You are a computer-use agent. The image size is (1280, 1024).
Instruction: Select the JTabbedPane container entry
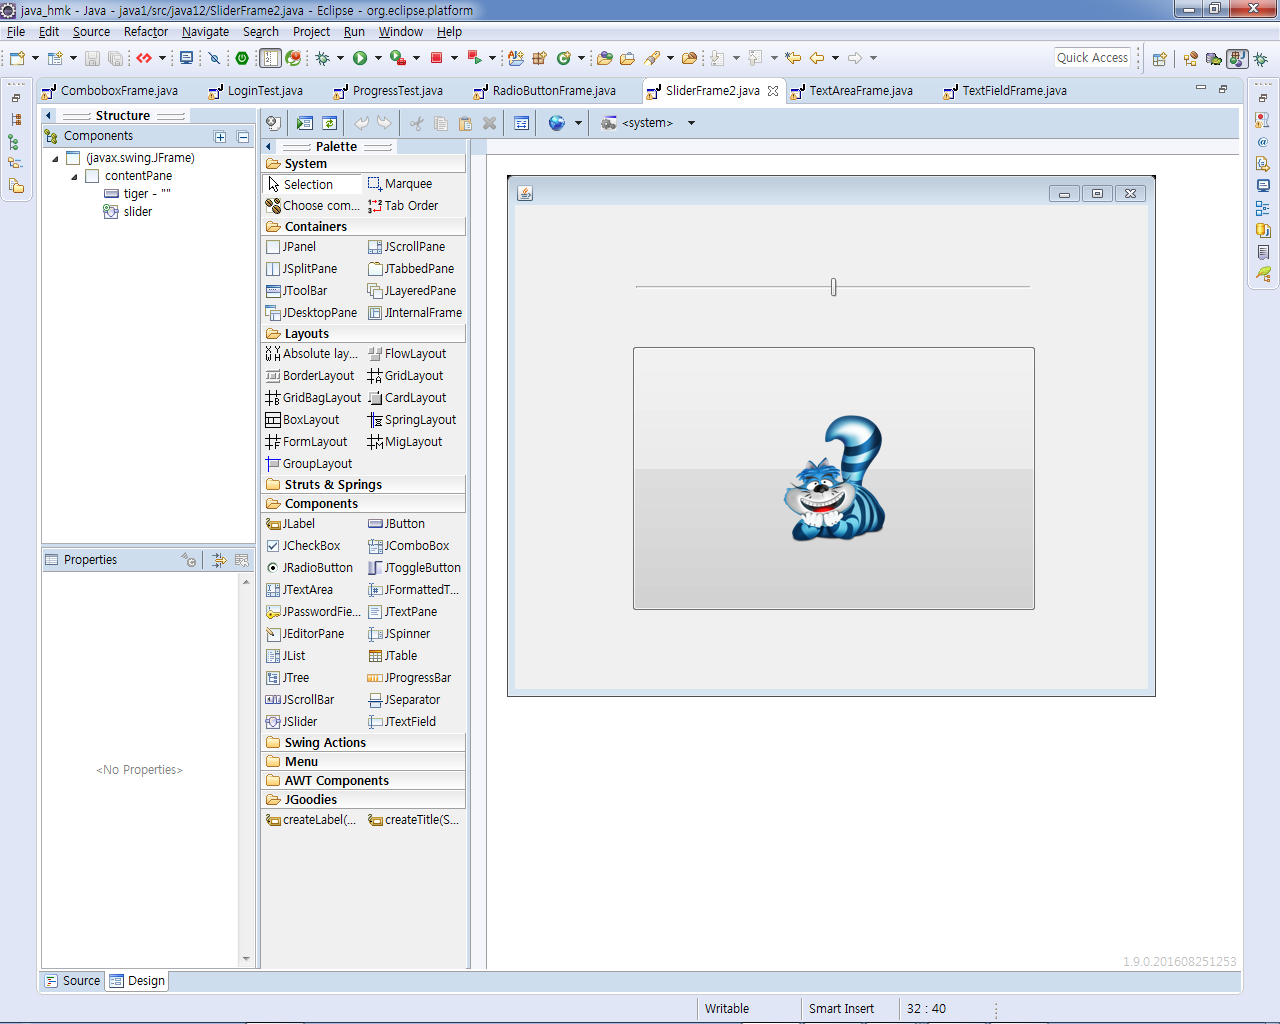[411, 269]
